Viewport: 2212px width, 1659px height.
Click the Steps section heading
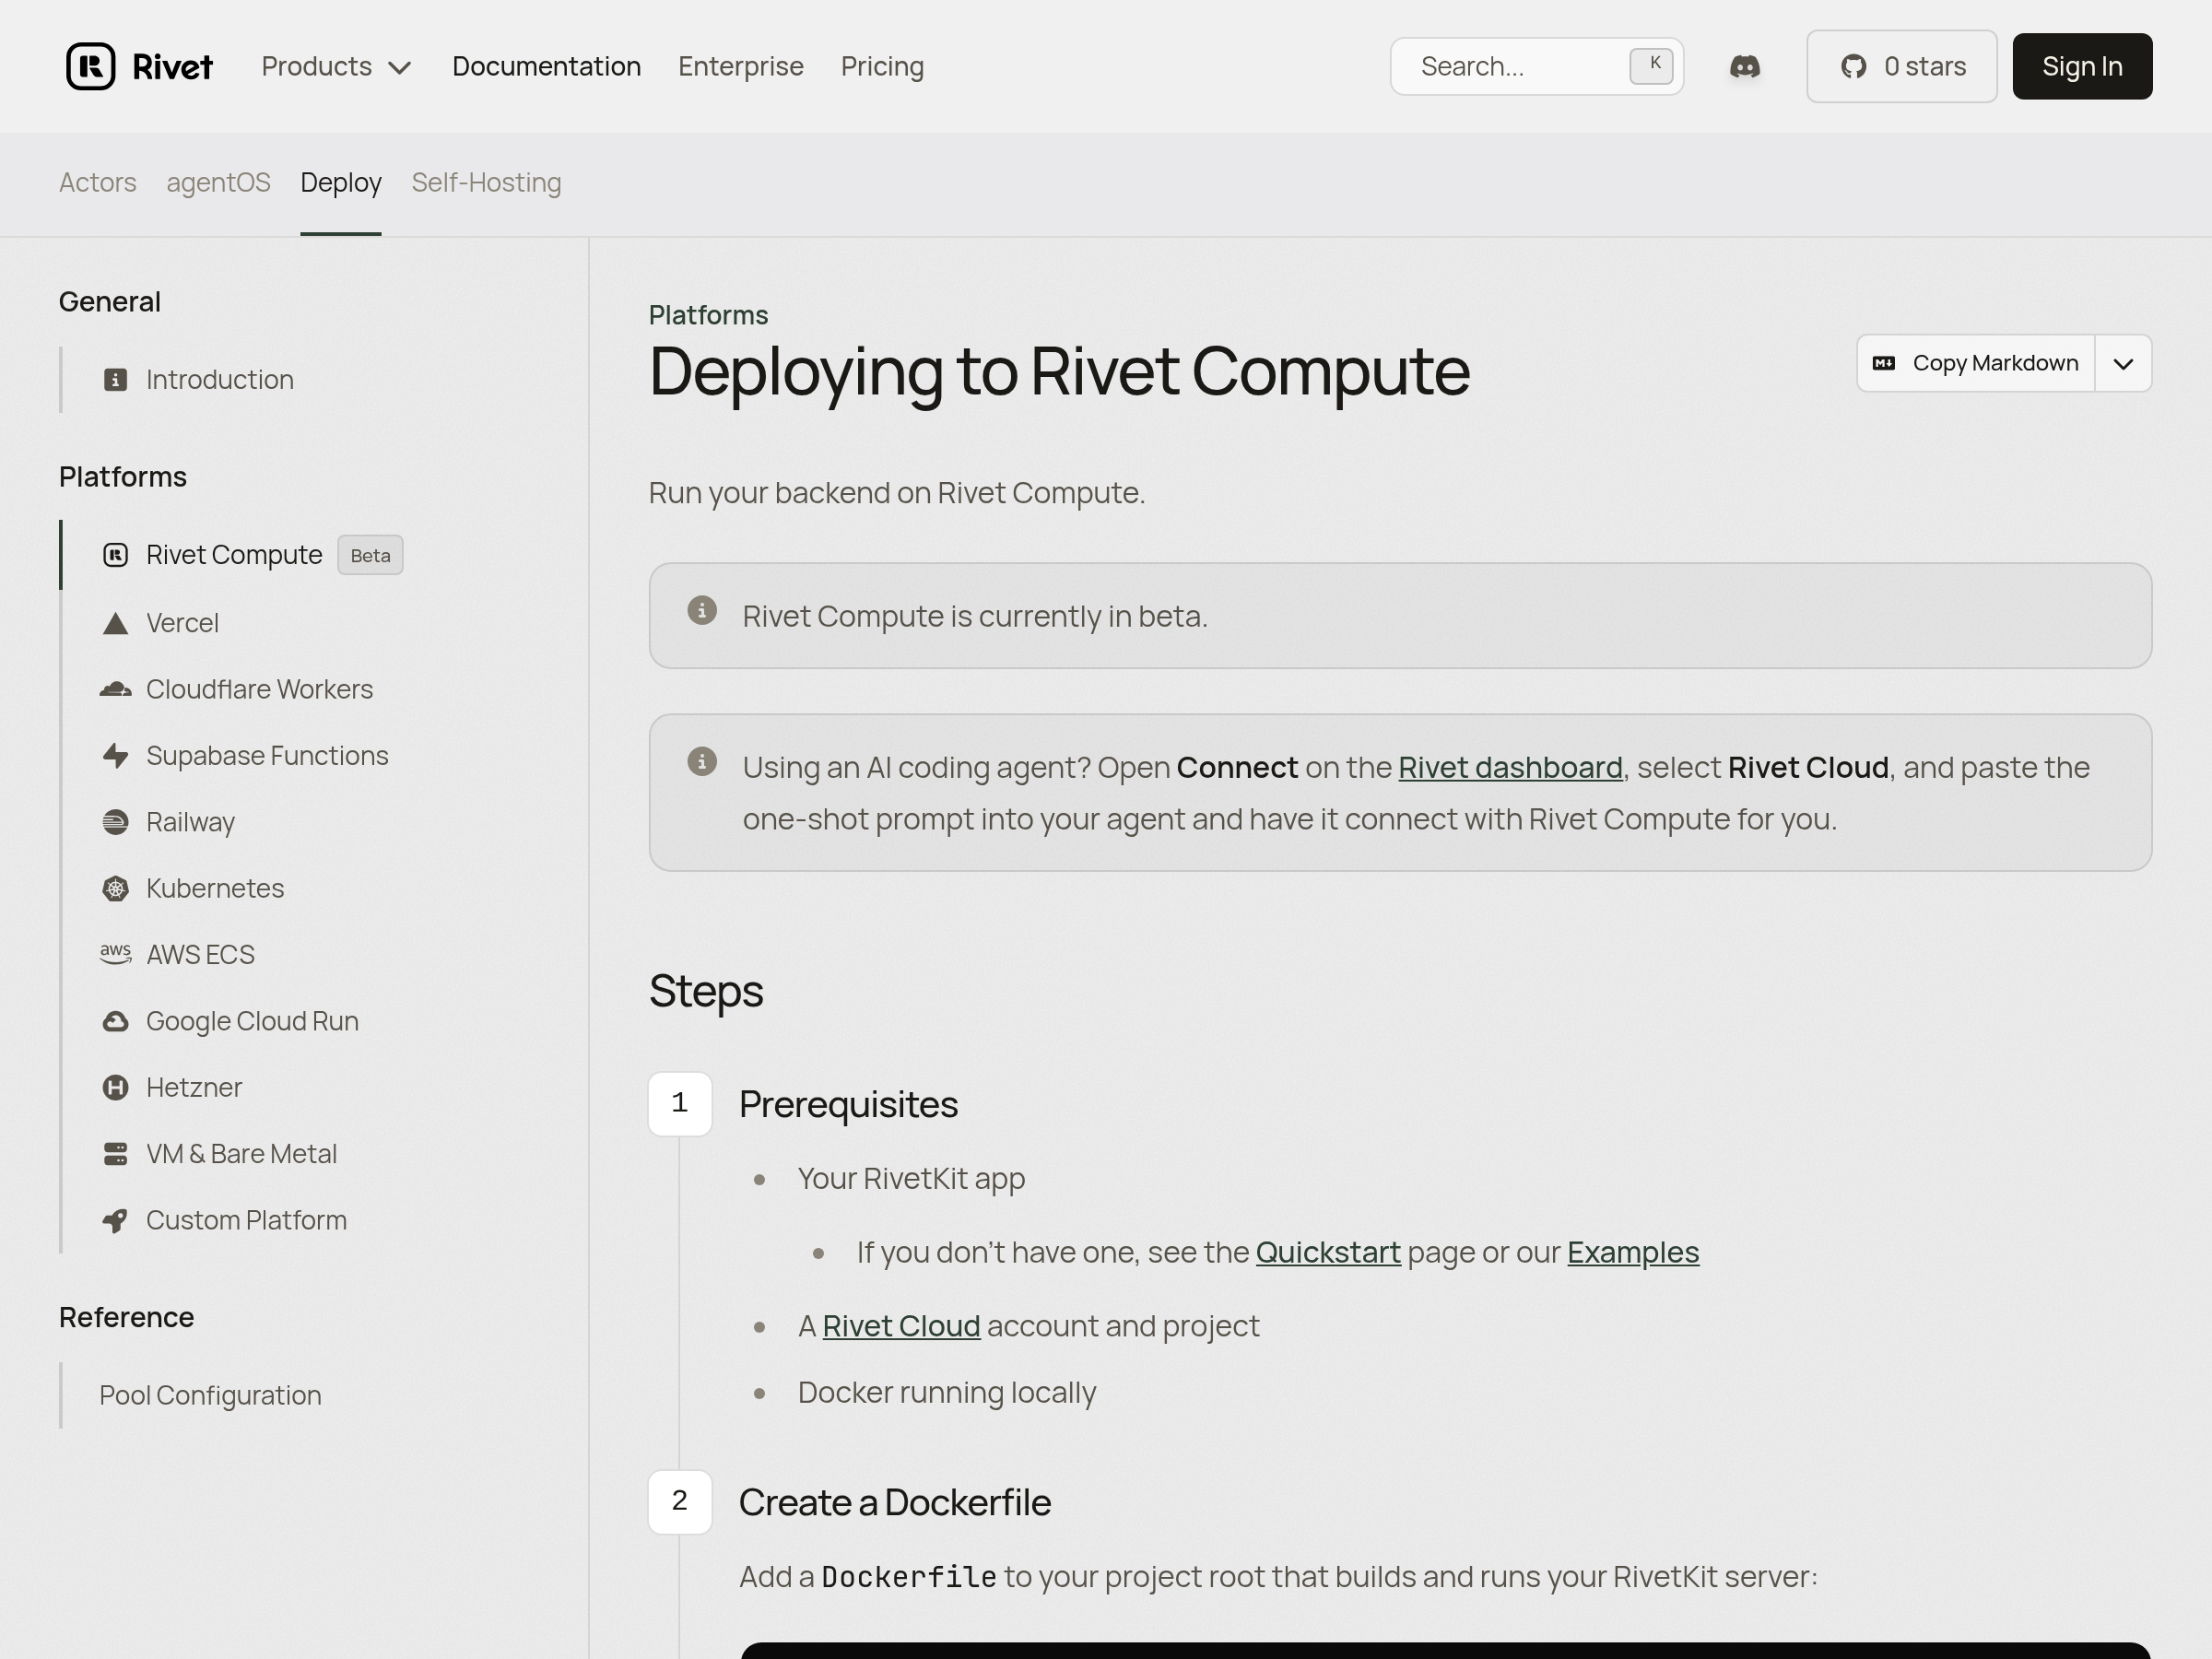[x=706, y=991]
